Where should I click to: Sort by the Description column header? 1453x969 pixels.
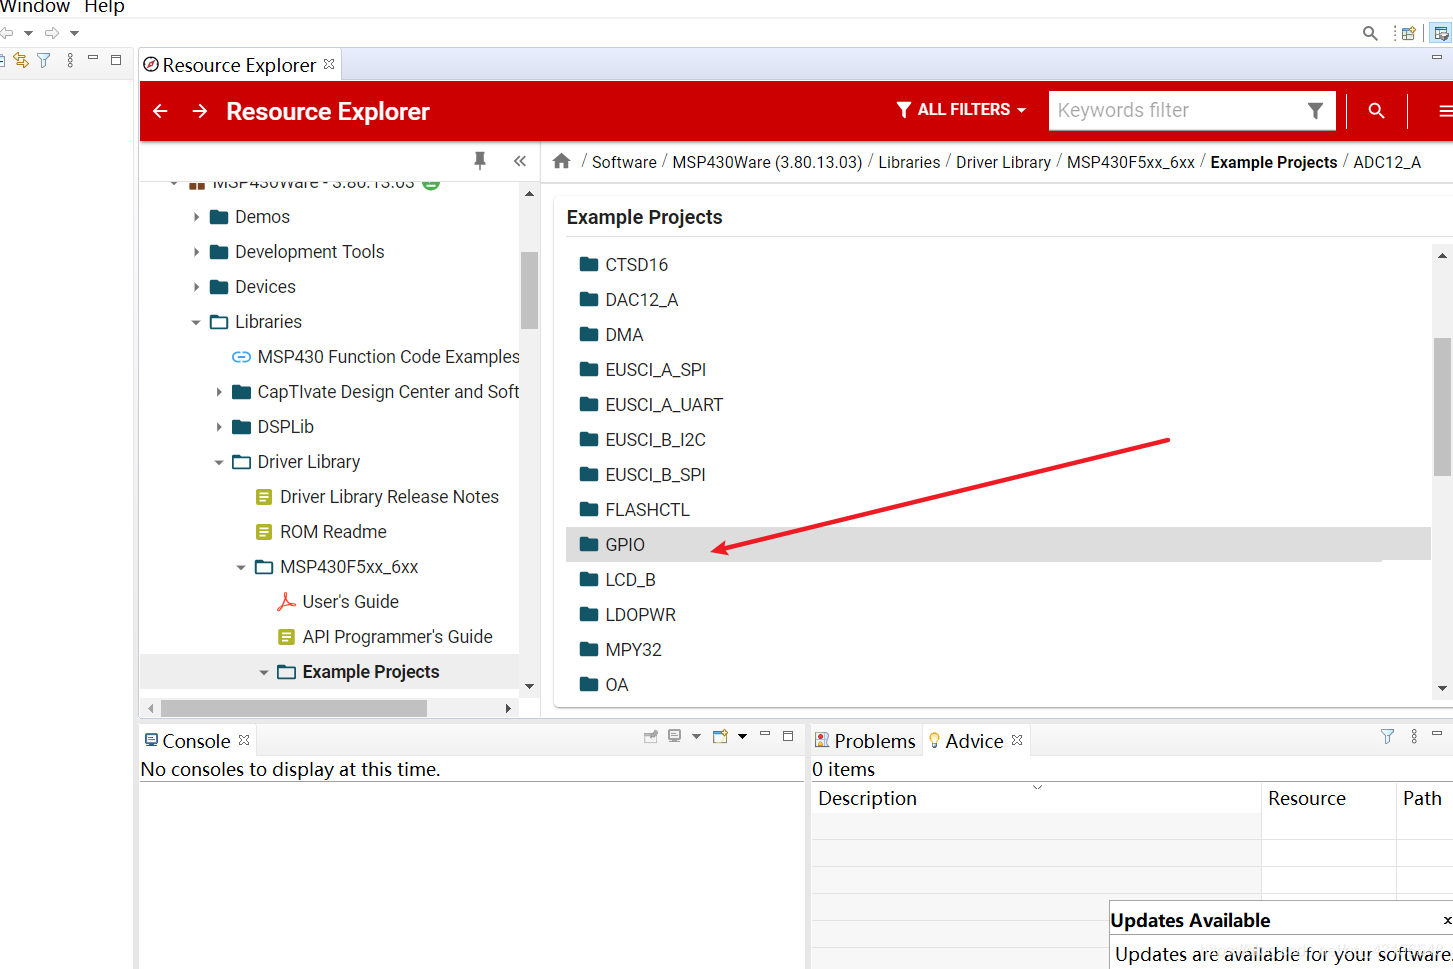(1036, 798)
